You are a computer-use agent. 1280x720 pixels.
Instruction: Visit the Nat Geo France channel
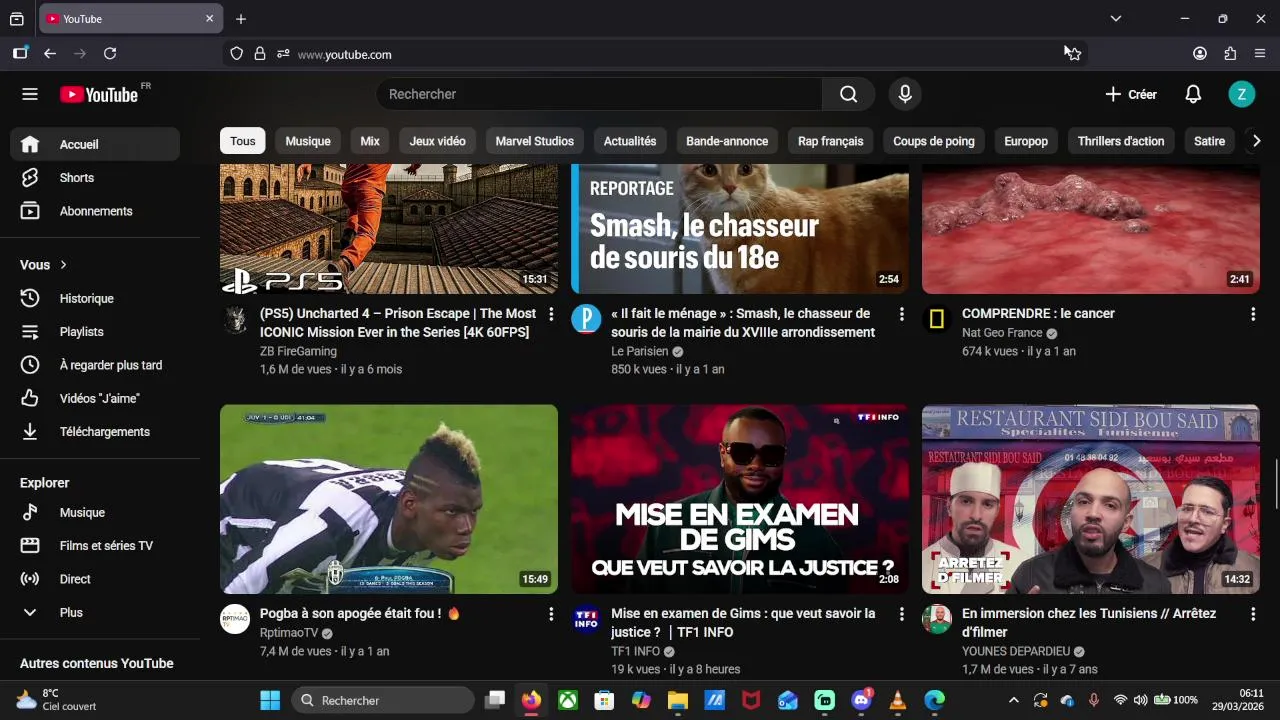[x=1002, y=333]
